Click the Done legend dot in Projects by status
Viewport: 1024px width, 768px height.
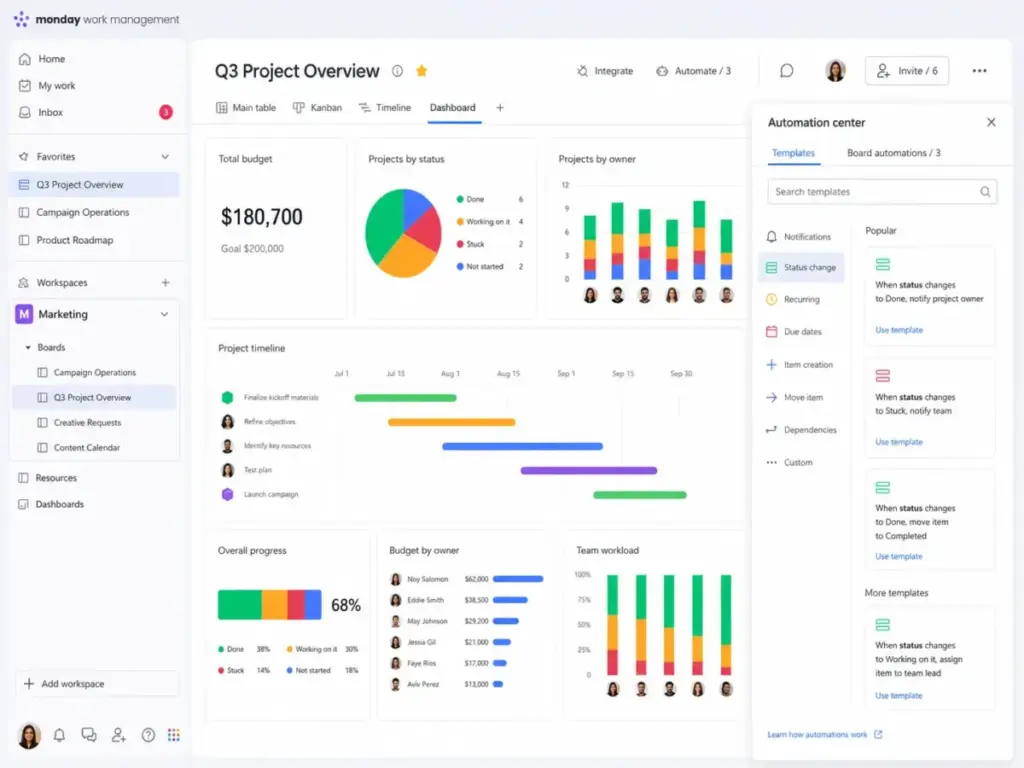460,199
